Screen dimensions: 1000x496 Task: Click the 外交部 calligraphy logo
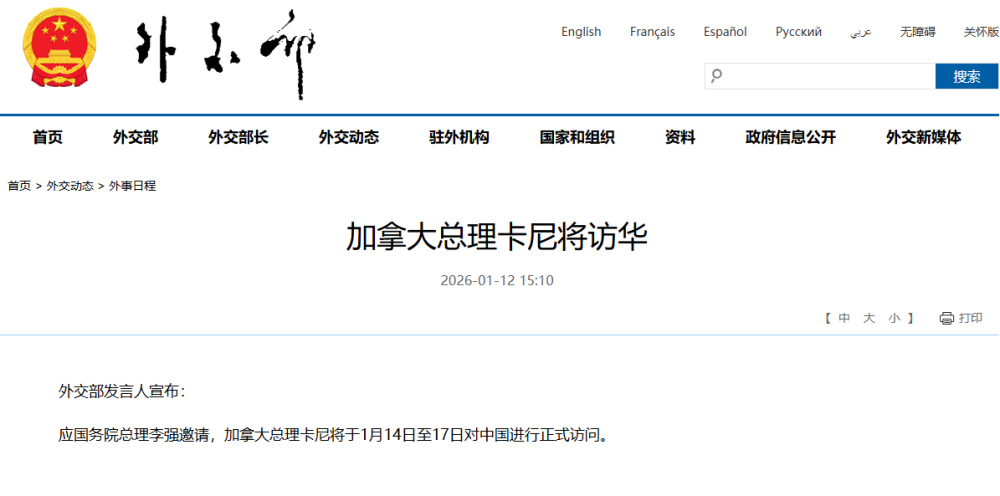[x=226, y=52]
